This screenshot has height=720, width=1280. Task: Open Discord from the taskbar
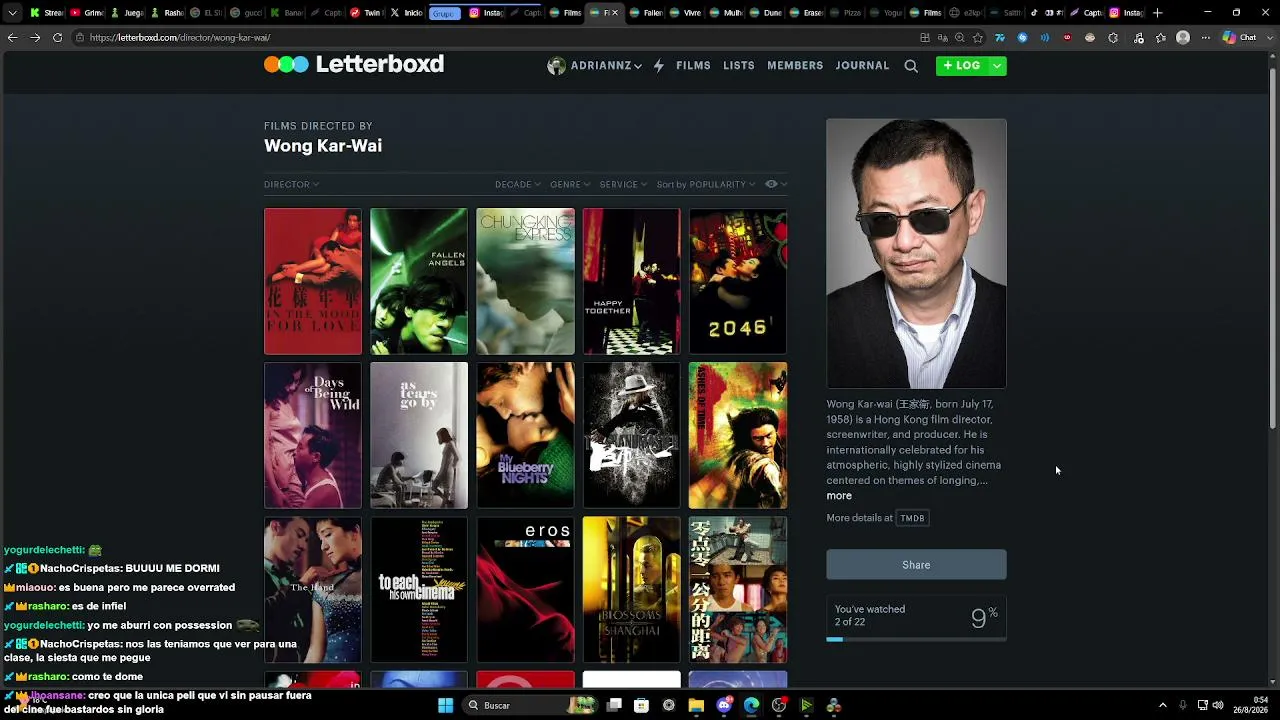pyautogui.click(x=725, y=705)
